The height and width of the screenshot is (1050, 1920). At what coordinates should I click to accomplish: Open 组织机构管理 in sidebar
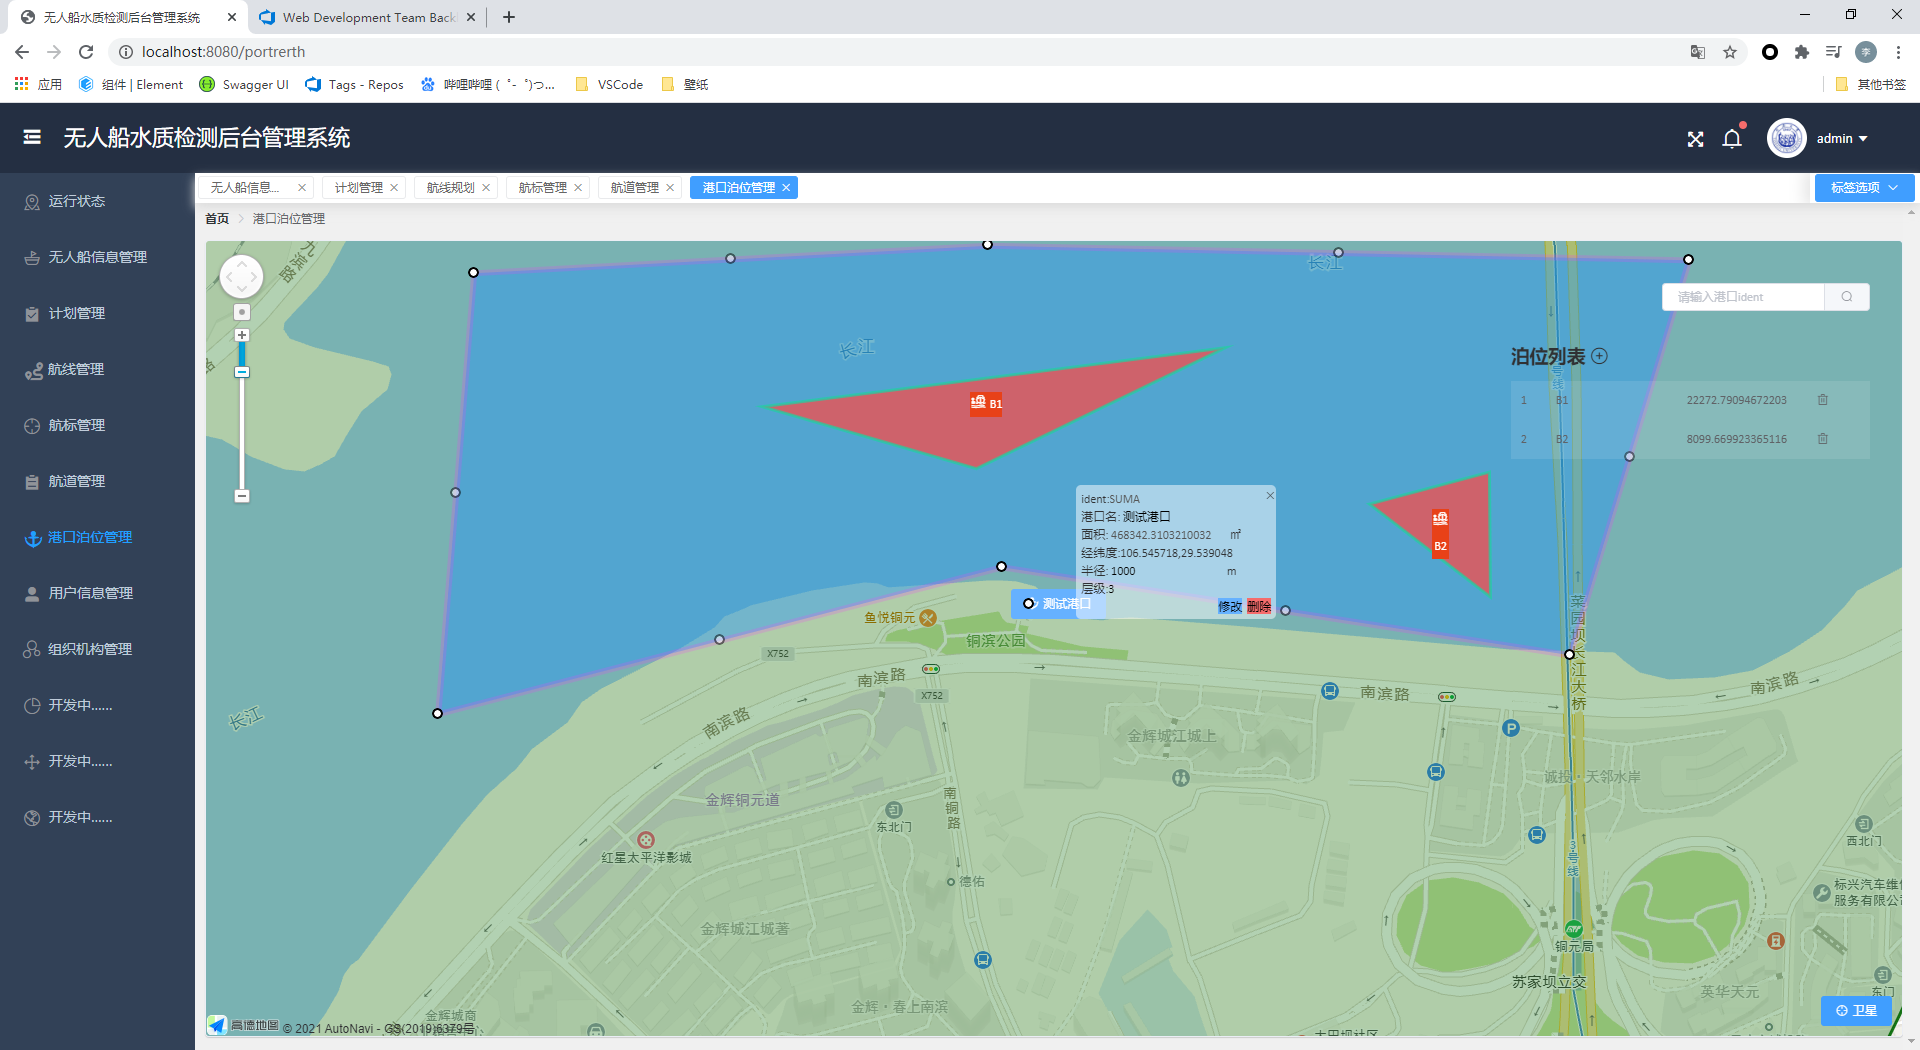97,649
